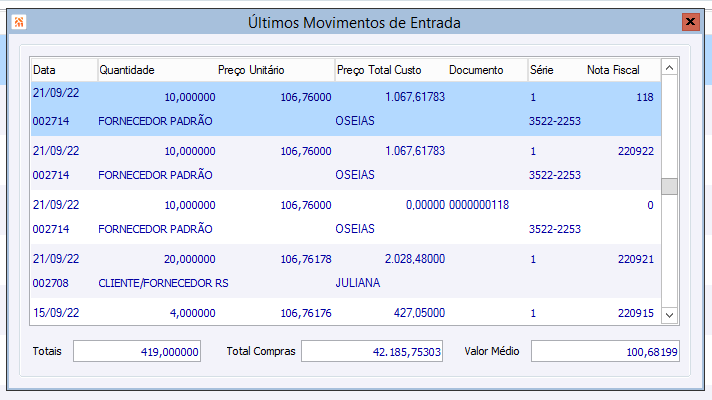712x400 pixels.
Task: Select the row with Nota Fiscal 220921
Action: 346,271
